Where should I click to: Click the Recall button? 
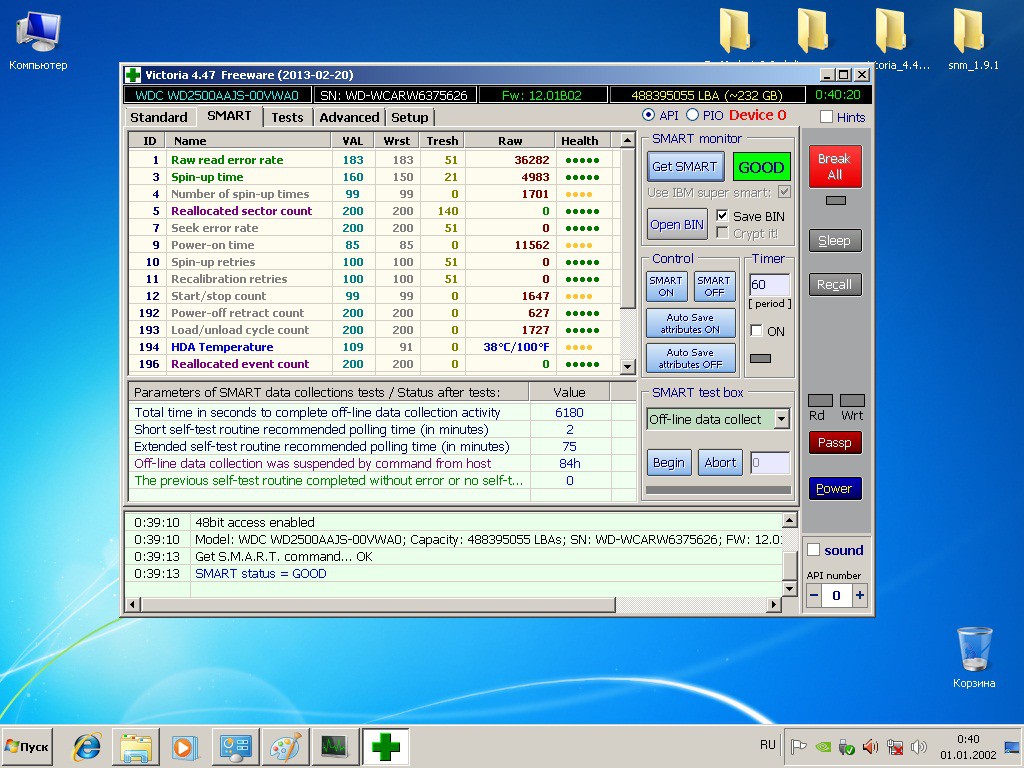coord(835,285)
